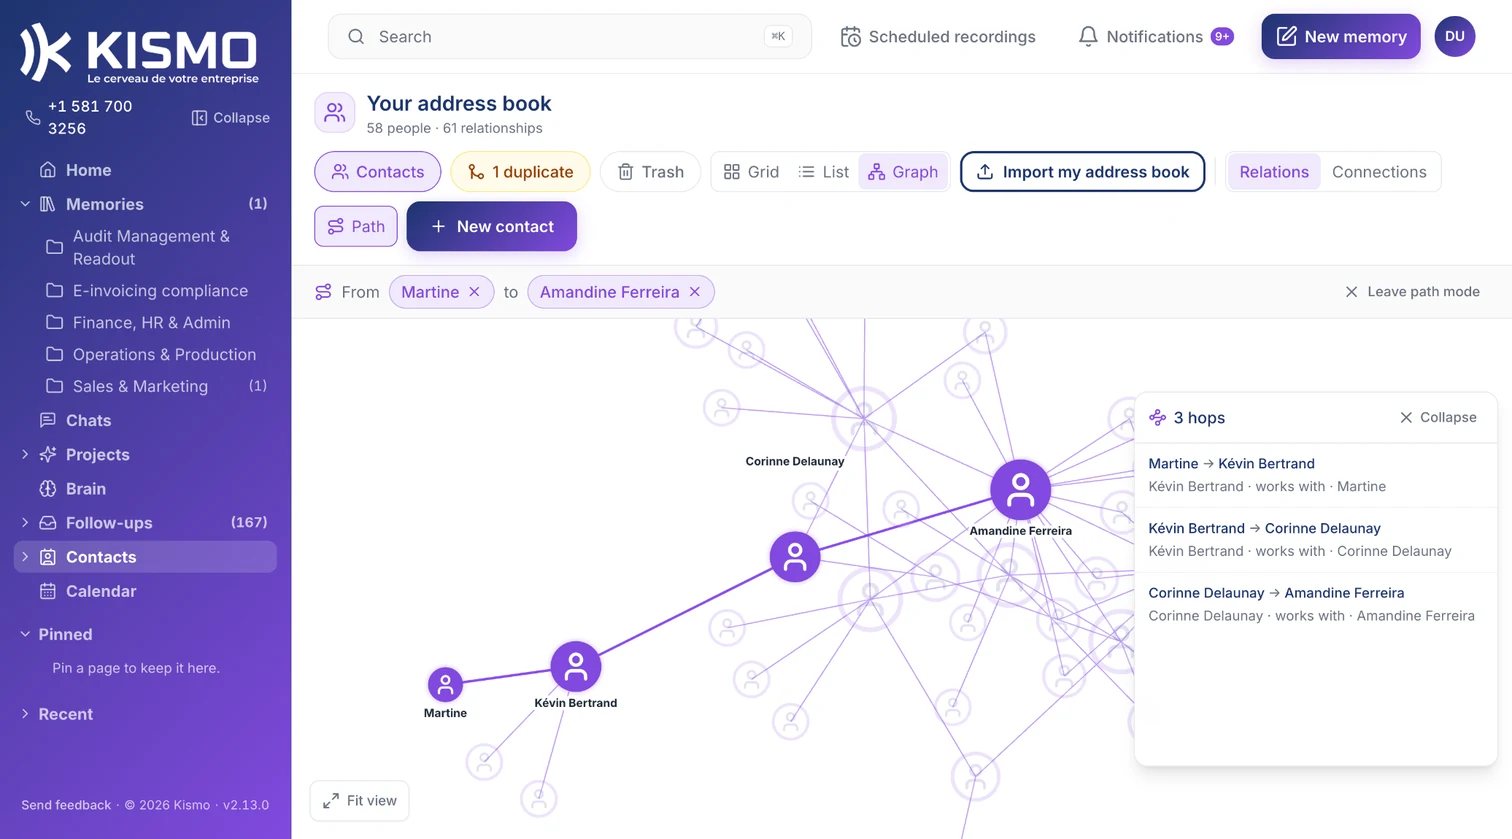Screen dimensions: 1512x839
Task: Click the DU user avatar
Action: (x=1455, y=37)
